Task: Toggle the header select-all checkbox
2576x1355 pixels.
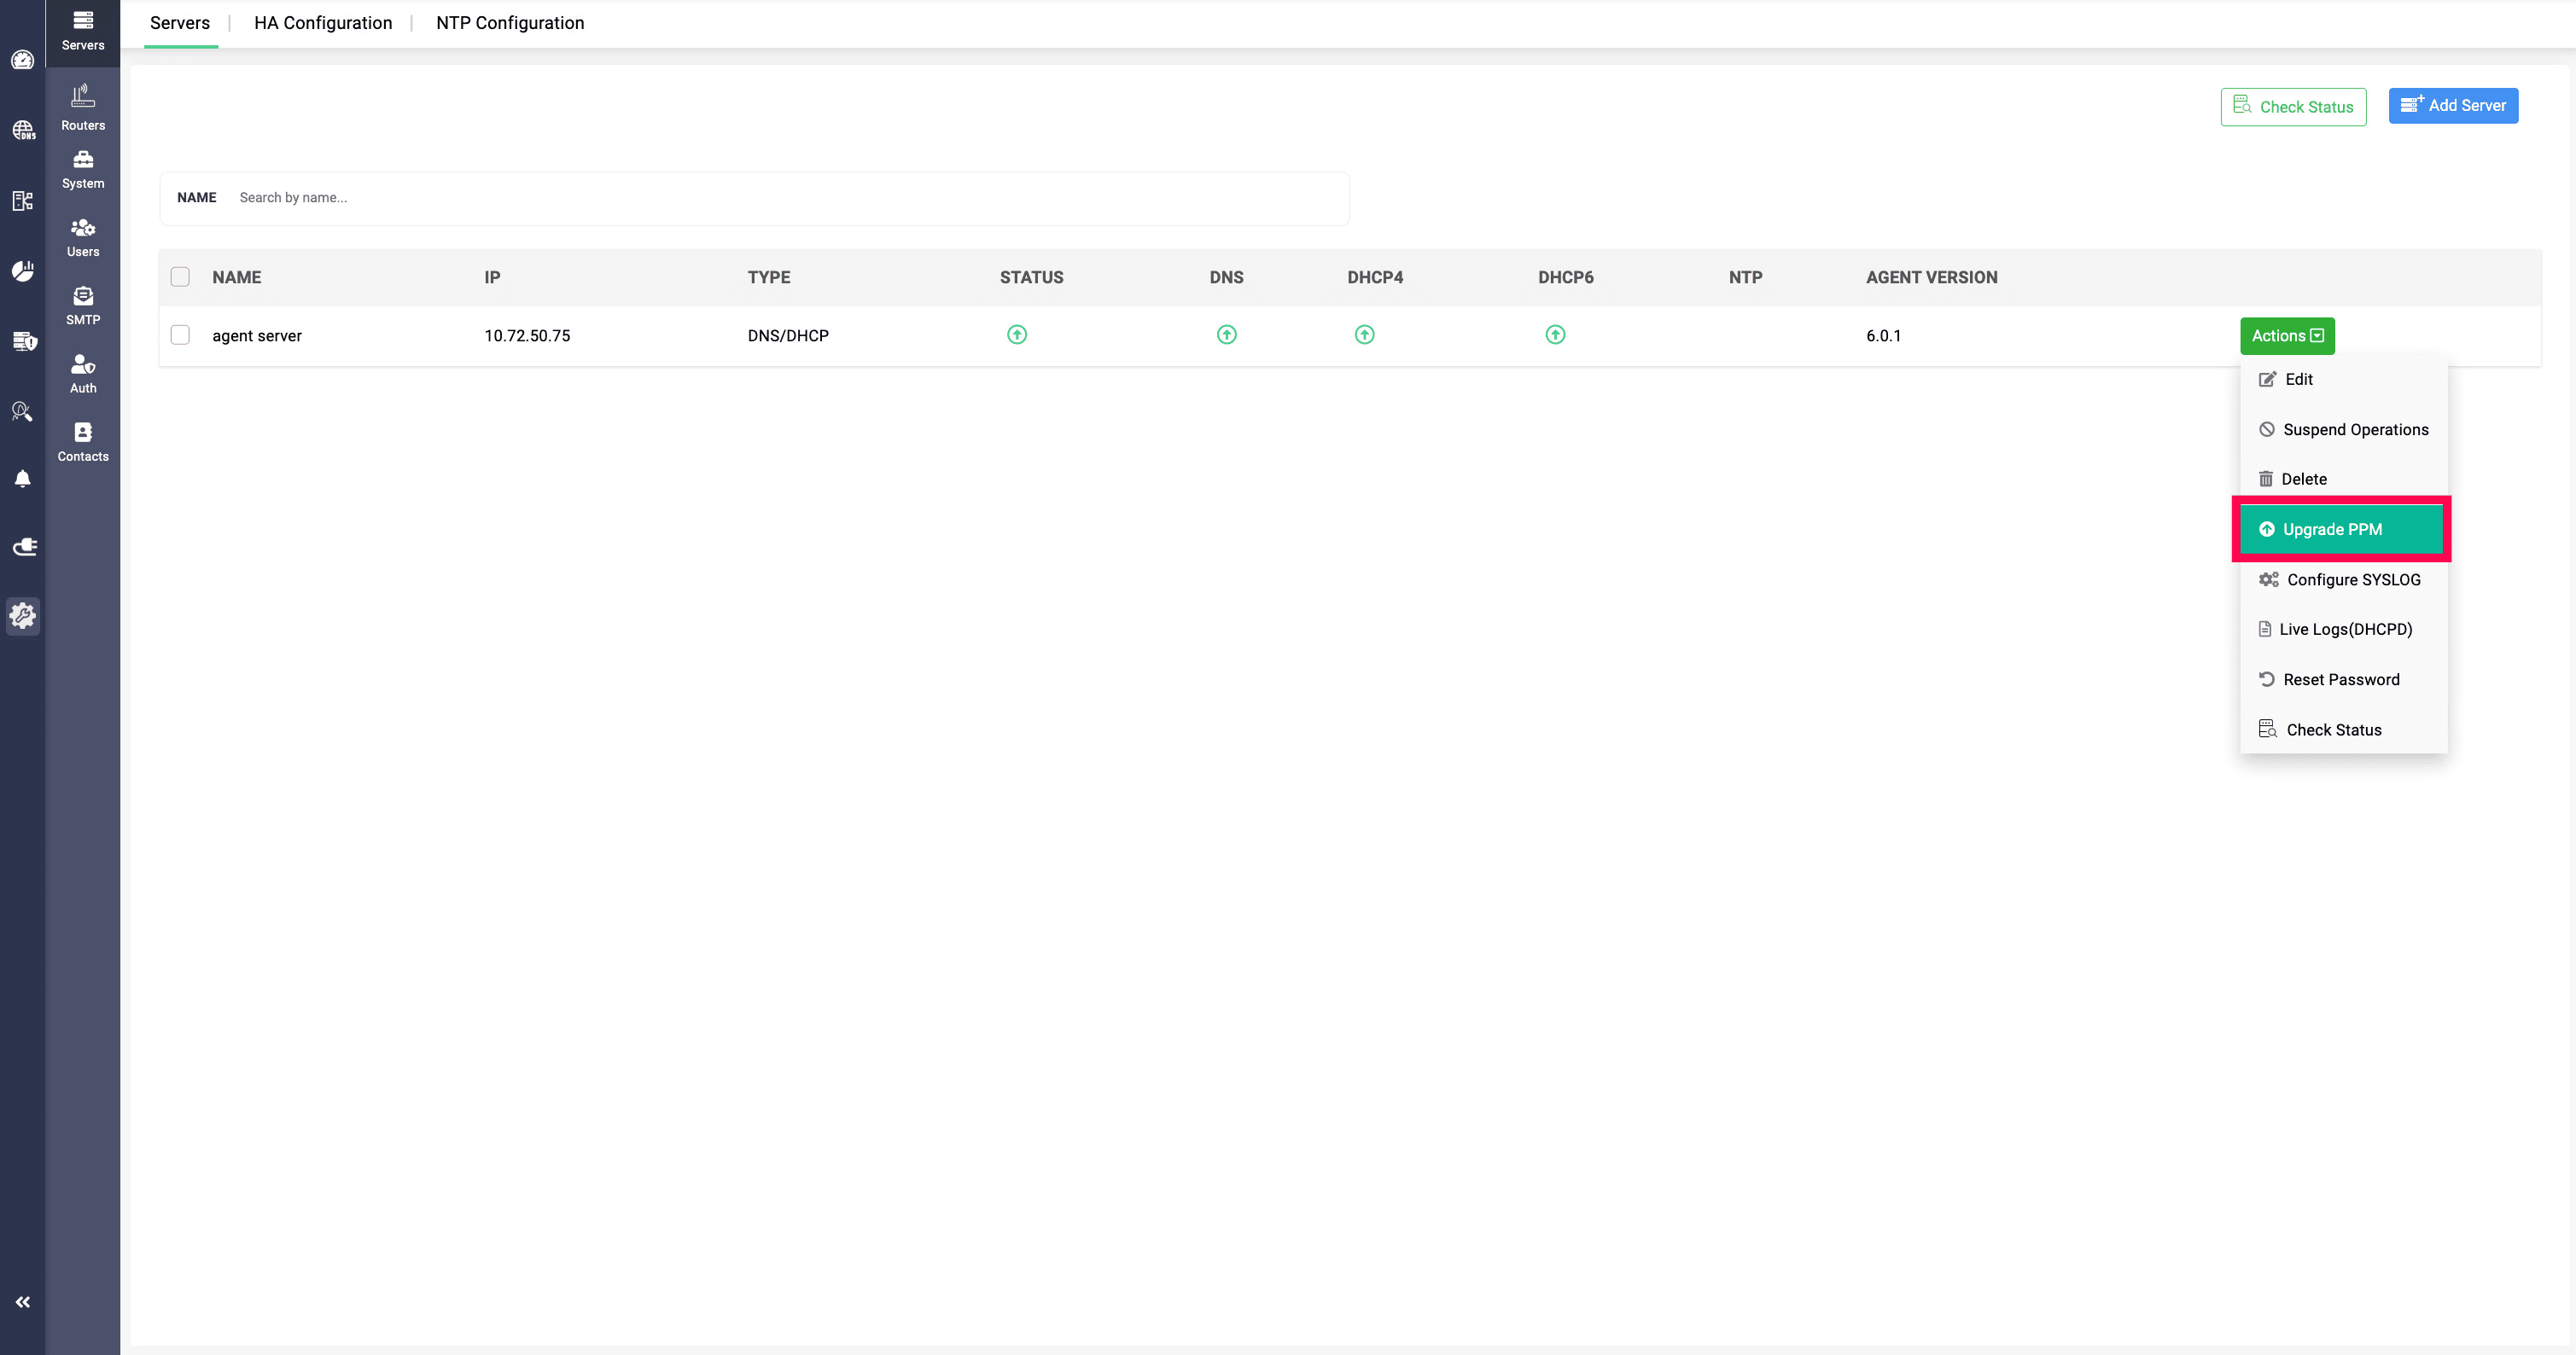Action: tap(180, 277)
